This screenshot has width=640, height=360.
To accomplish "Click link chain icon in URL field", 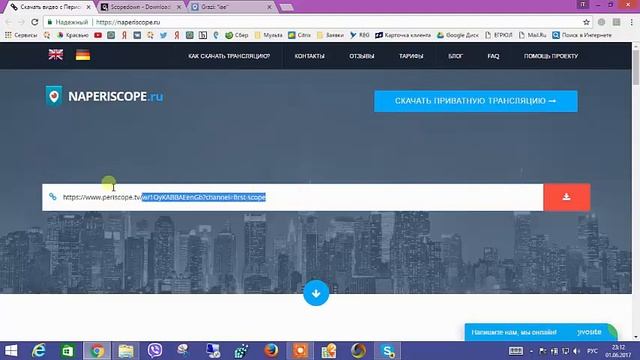I will click(x=53, y=197).
